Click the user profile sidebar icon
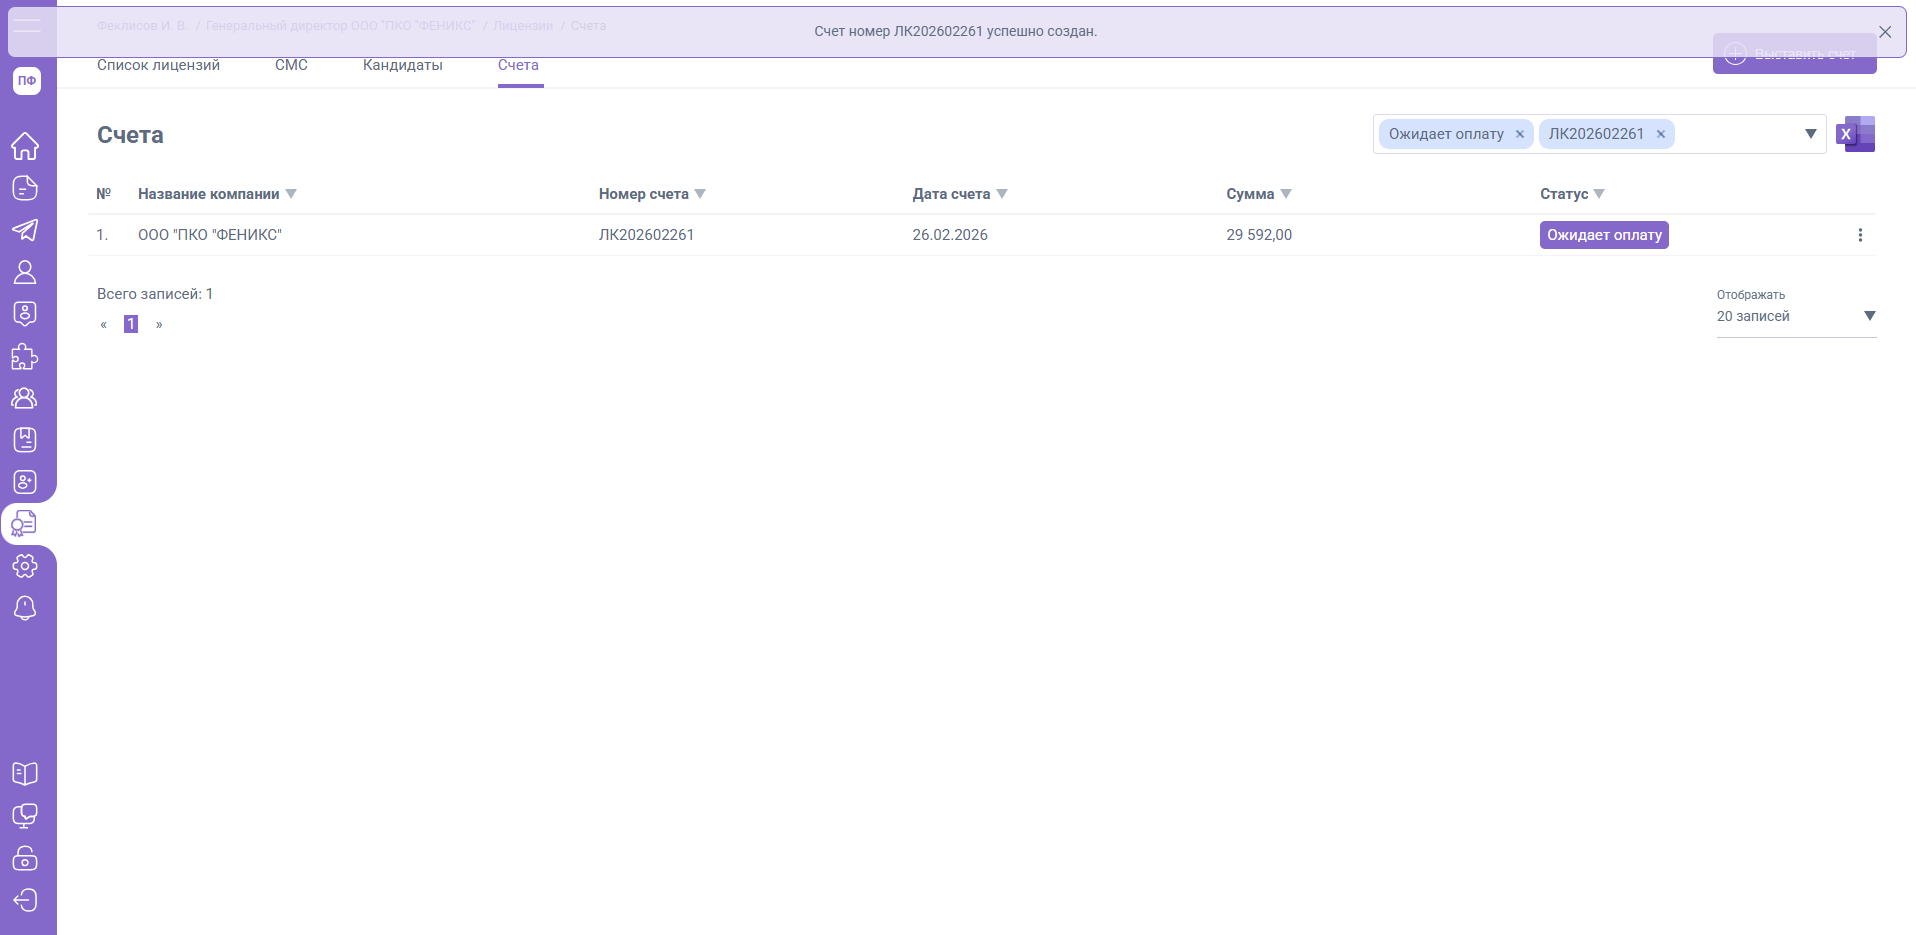The width and height of the screenshot is (1916, 935). 25,272
